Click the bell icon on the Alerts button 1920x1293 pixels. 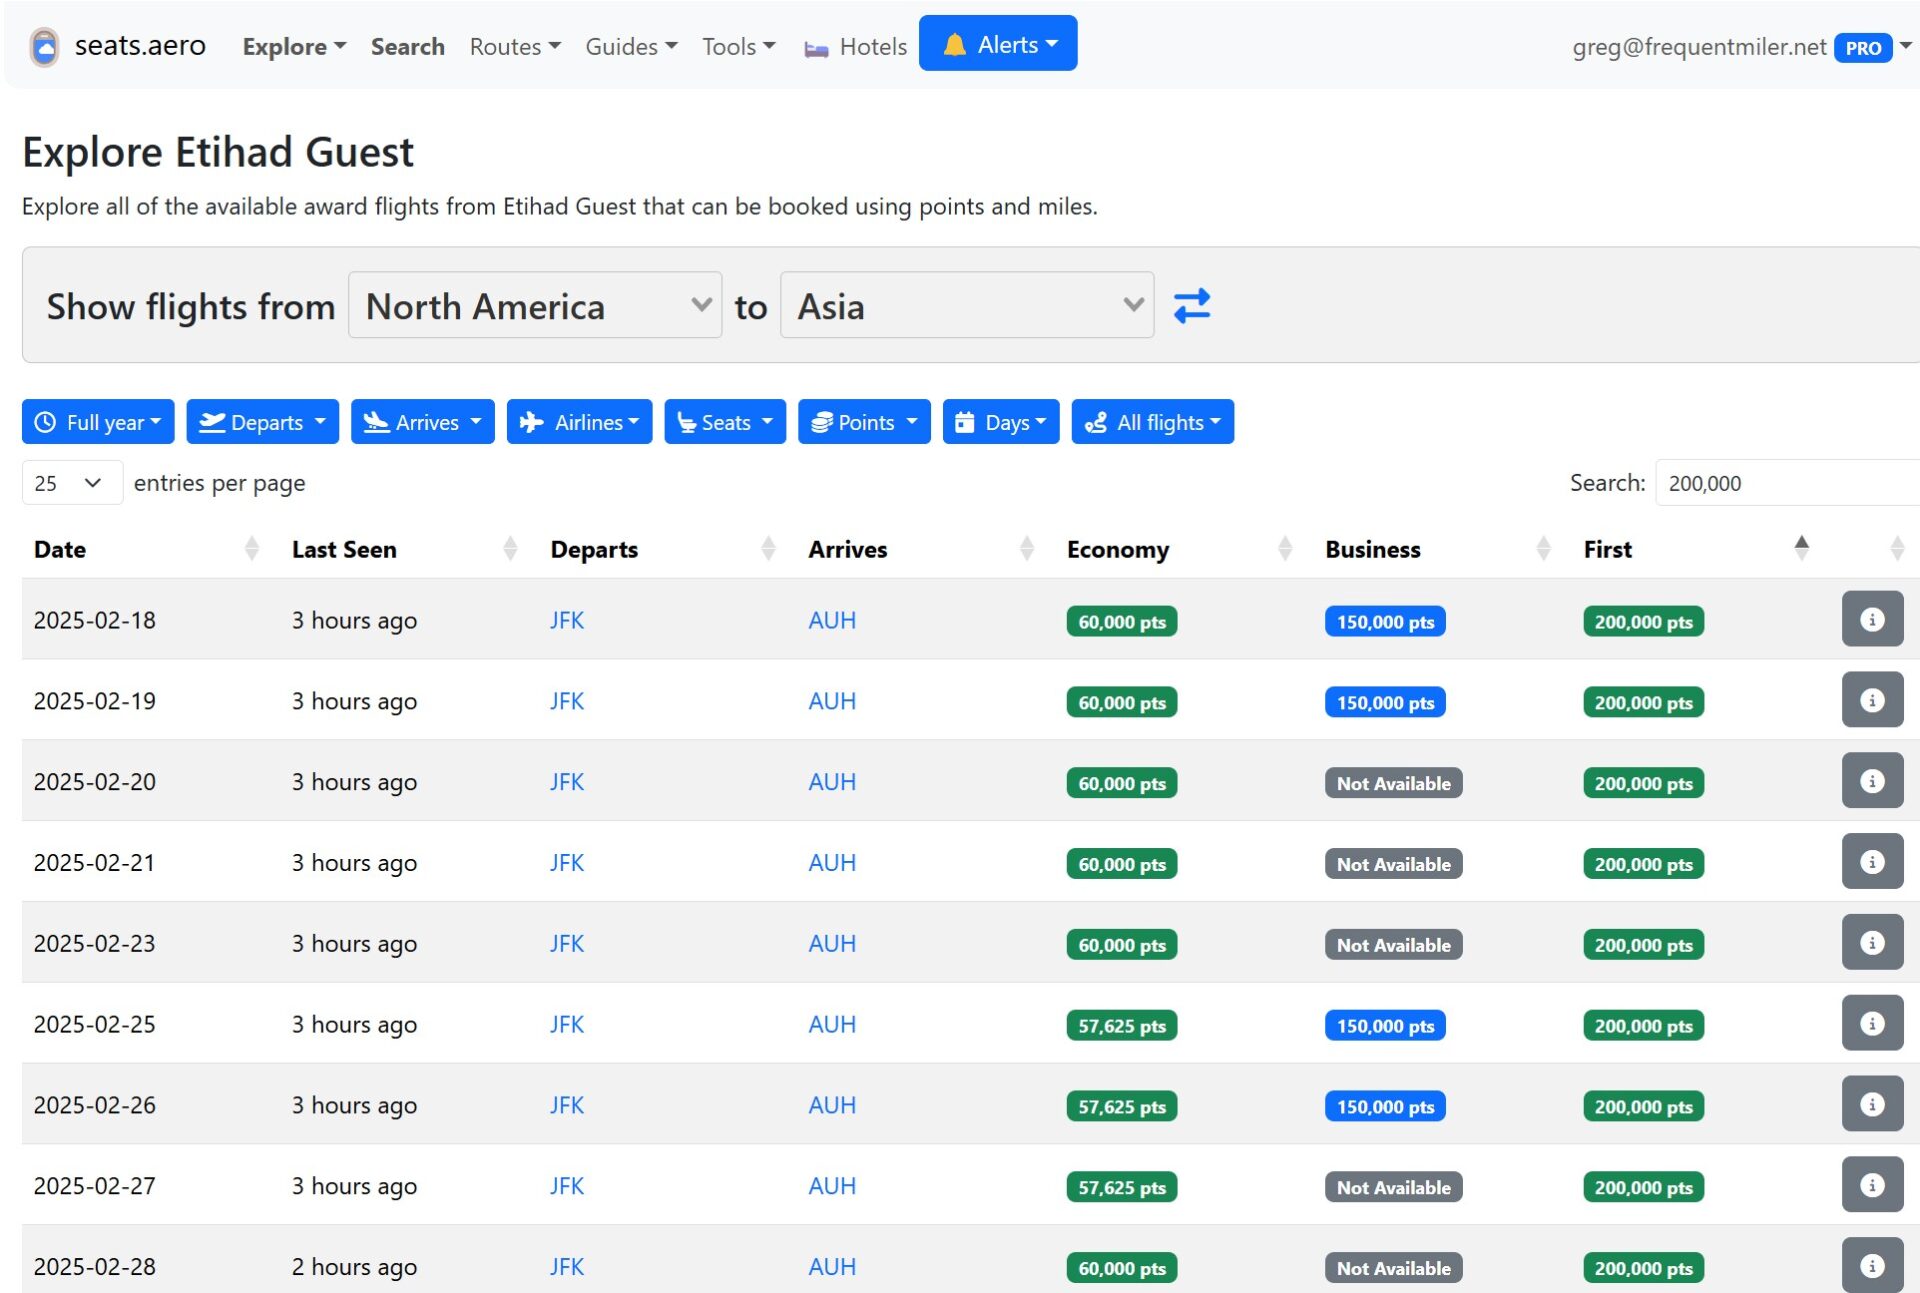pyautogui.click(x=957, y=43)
